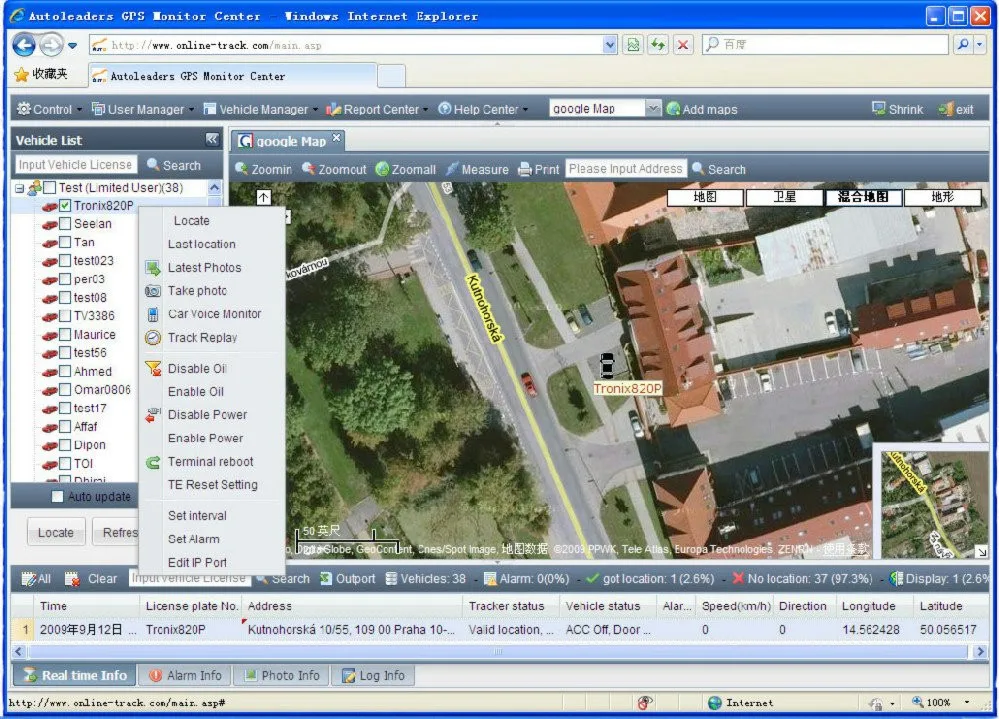Click the IE refresh page icon
The image size is (999, 719).
[x=658, y=45]
